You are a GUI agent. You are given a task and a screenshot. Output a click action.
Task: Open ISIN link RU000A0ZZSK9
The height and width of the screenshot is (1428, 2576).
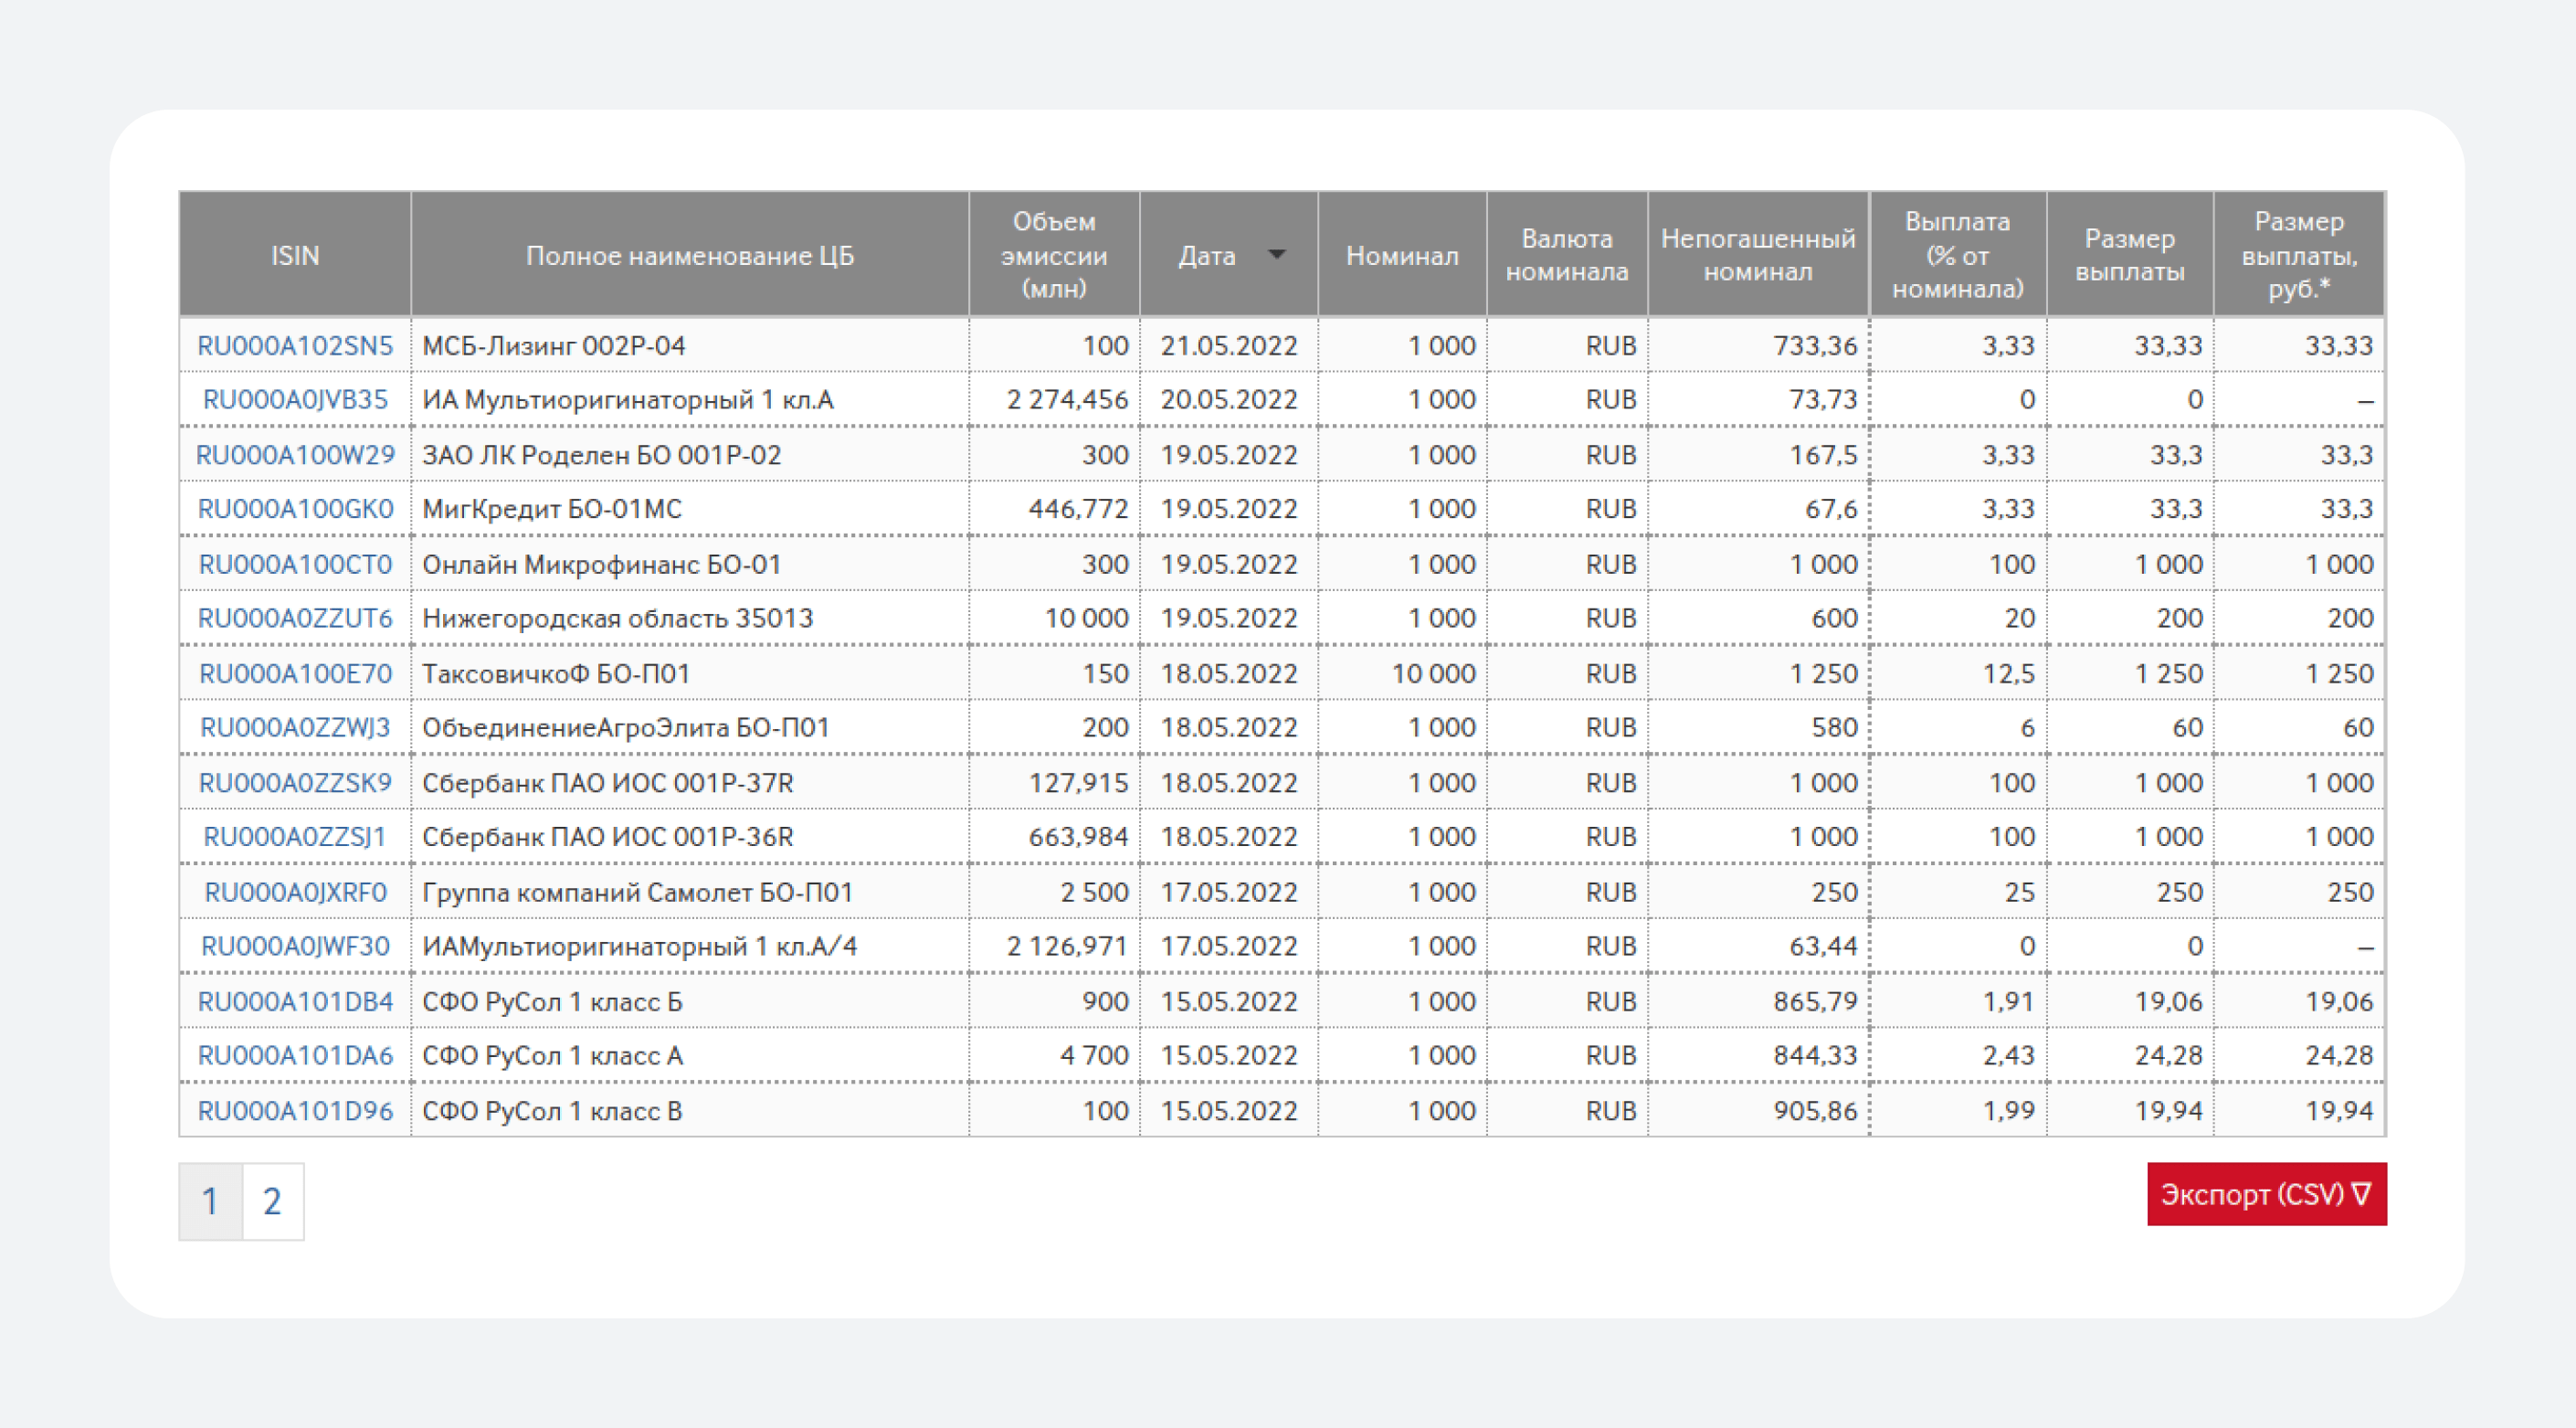(295, 782)
